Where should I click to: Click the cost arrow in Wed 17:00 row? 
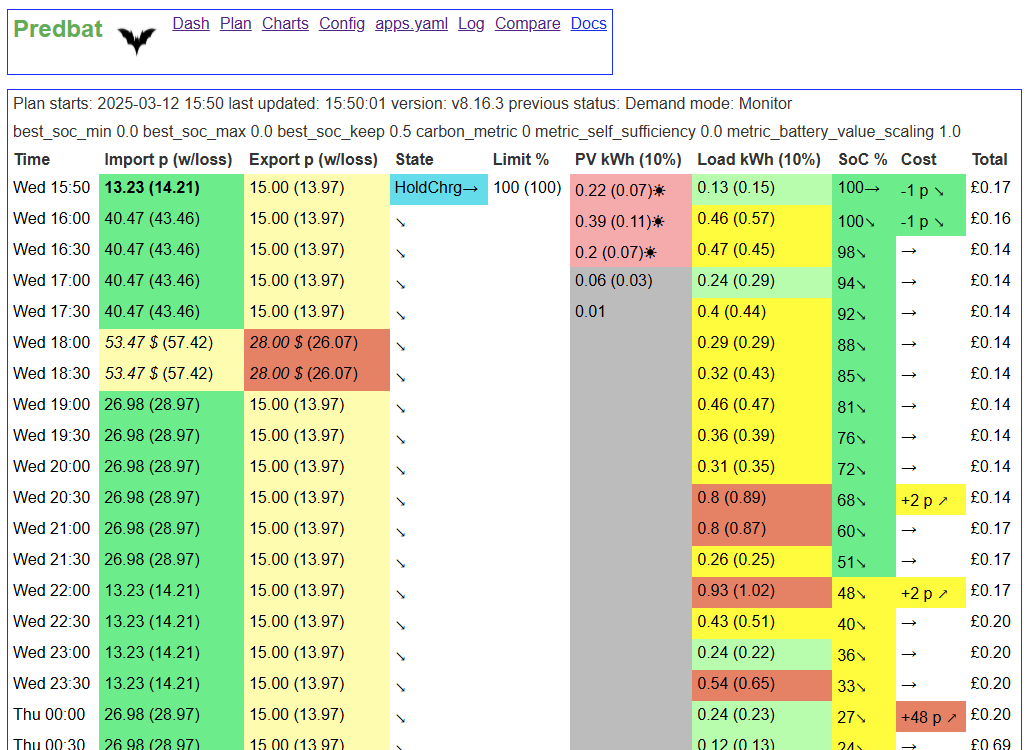(x=909, y=282)
